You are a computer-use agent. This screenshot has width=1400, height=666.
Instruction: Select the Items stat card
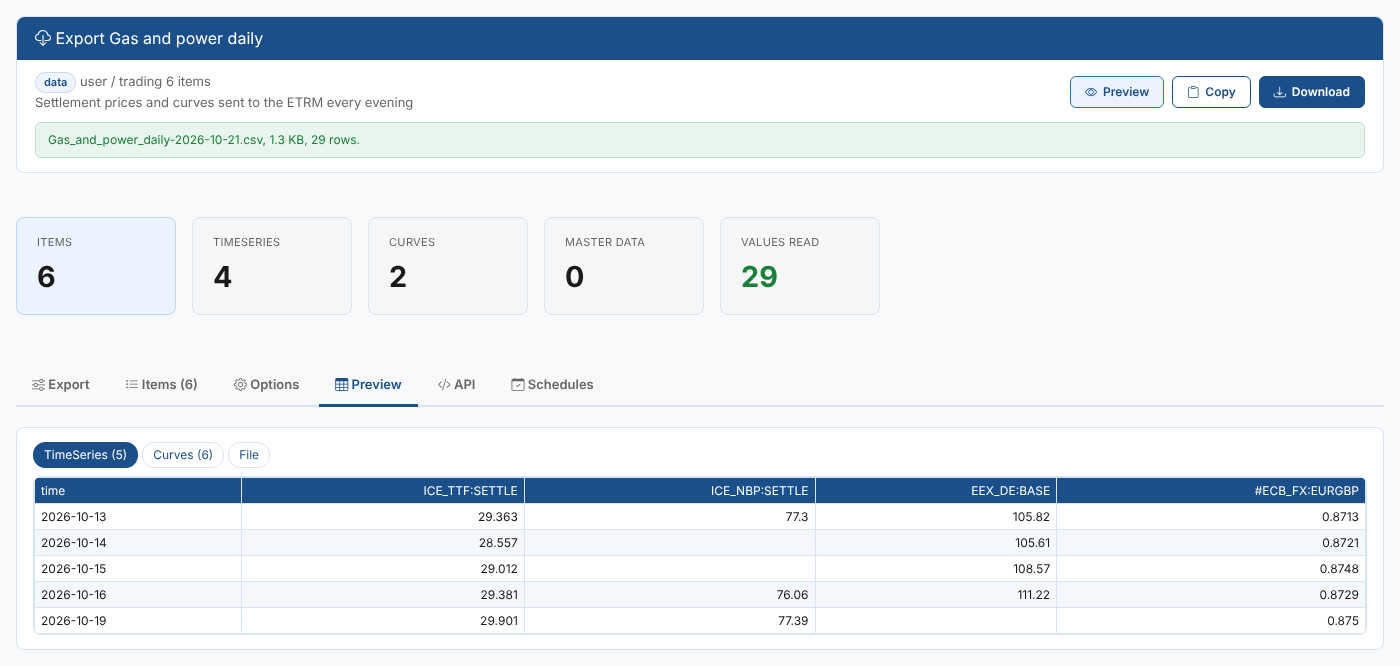pyautogui.click(x=96, y=266)
